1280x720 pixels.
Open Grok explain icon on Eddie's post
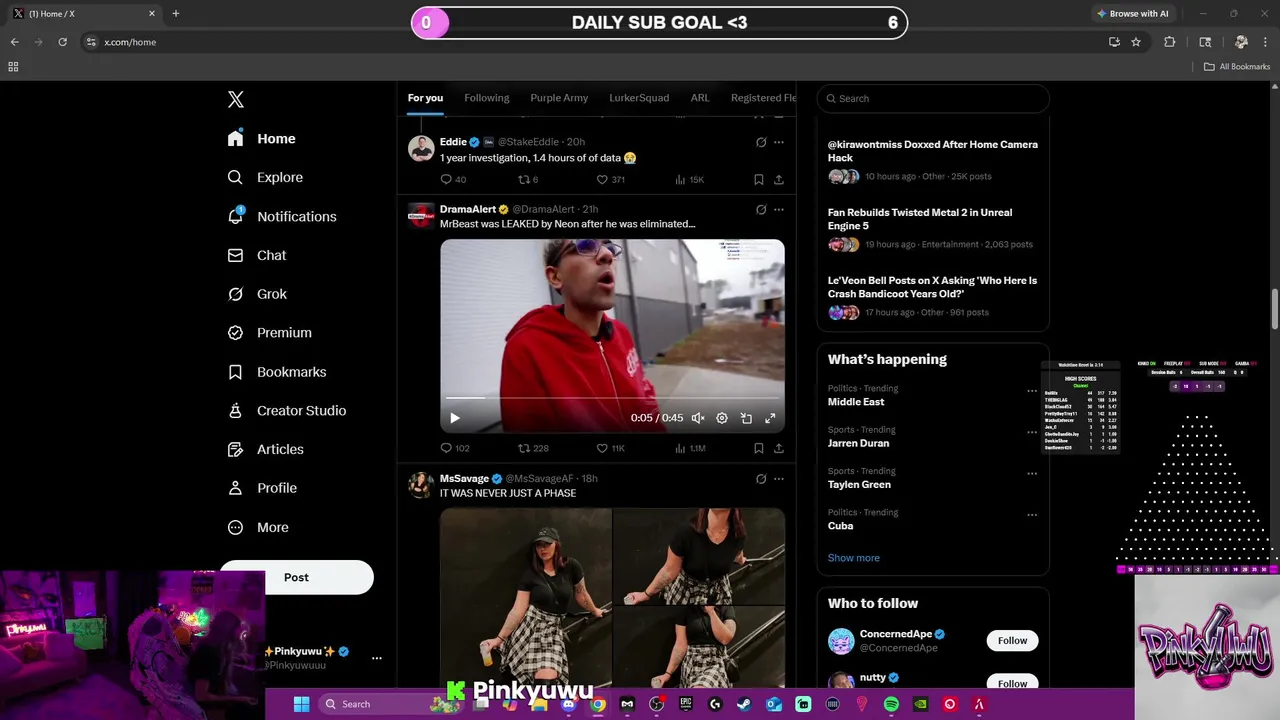(x=761, y=142)
